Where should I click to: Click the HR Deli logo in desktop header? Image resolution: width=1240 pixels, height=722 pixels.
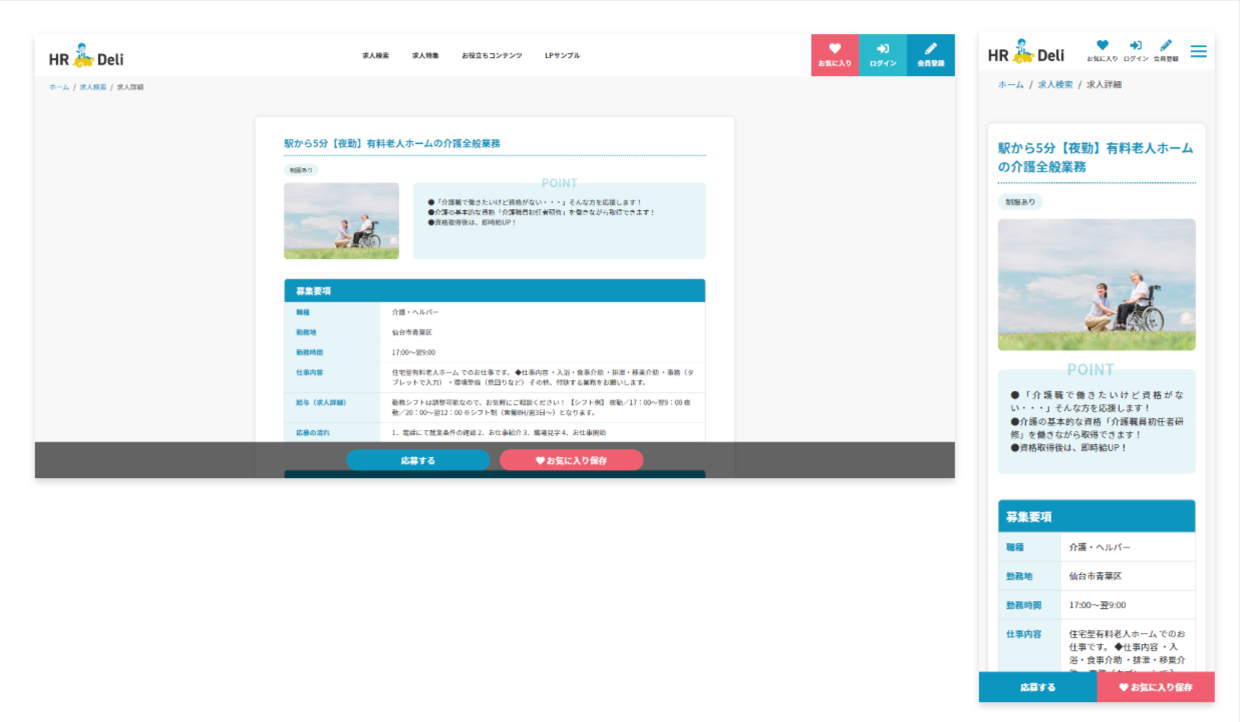pos(86,57)
